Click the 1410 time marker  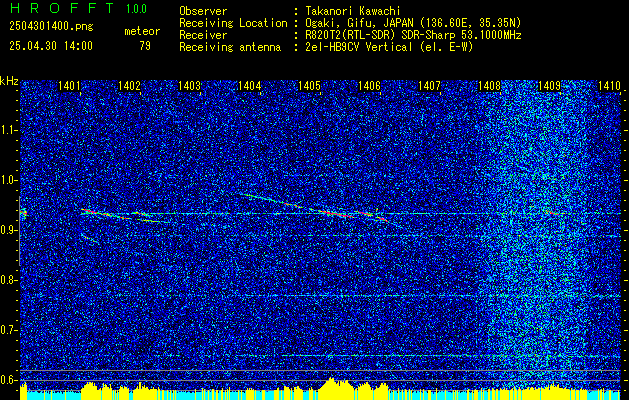coord(609,85)
